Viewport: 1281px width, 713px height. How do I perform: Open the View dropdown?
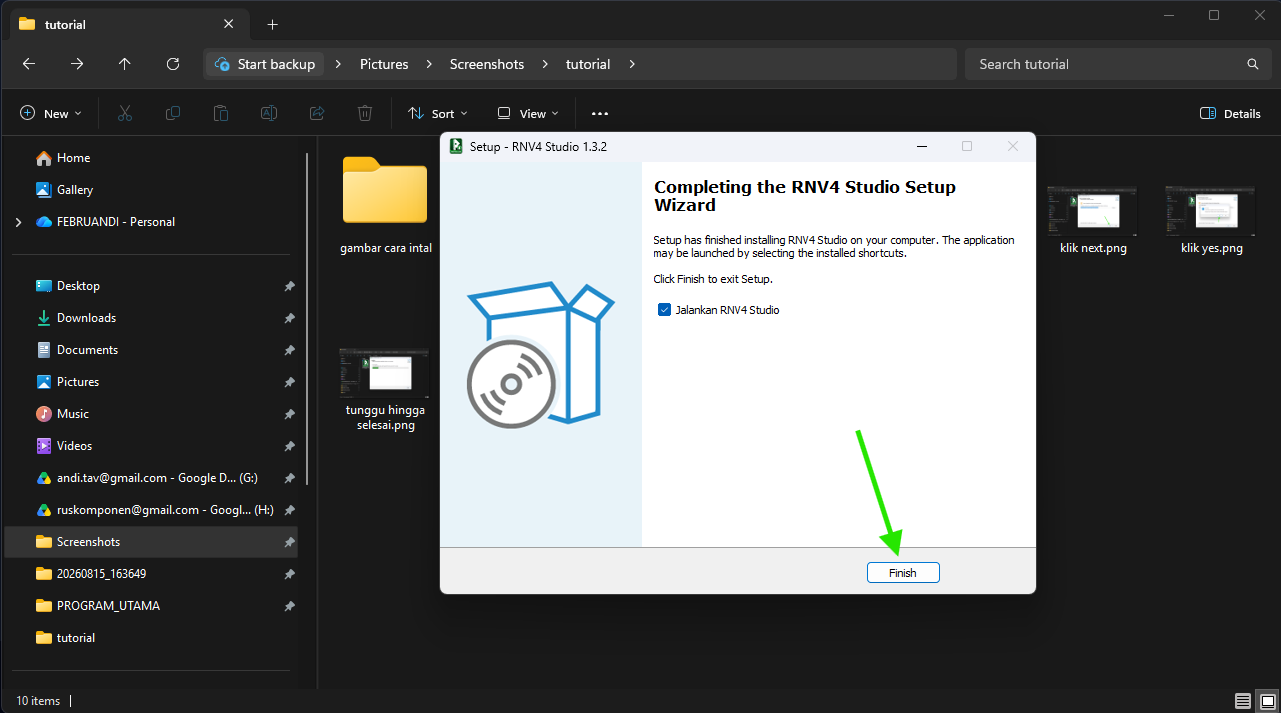coord(528,114)
